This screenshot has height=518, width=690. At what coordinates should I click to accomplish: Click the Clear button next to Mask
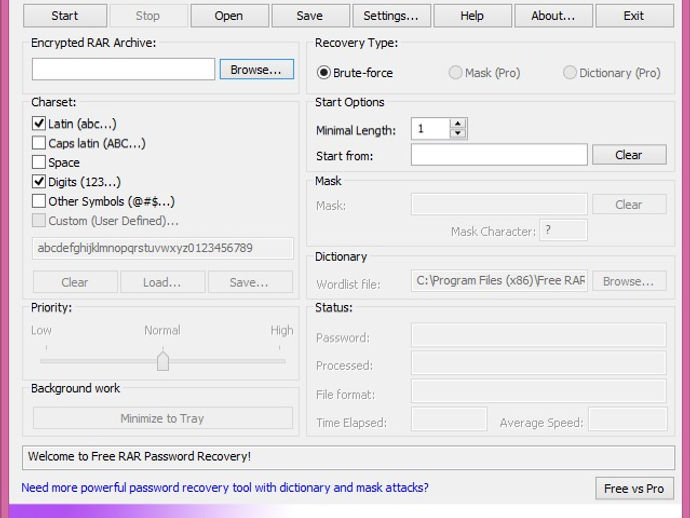pos(629,205)
